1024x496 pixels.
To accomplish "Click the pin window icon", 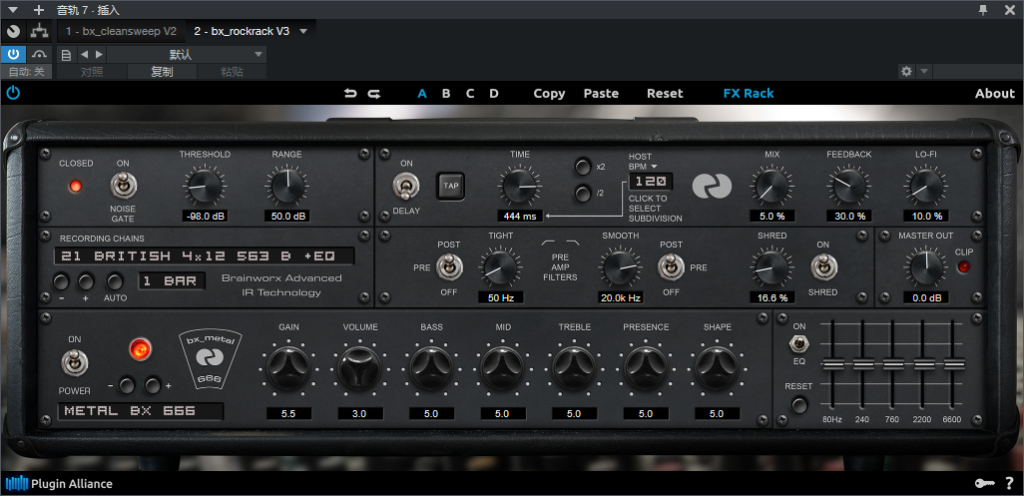I will (983, 10).
